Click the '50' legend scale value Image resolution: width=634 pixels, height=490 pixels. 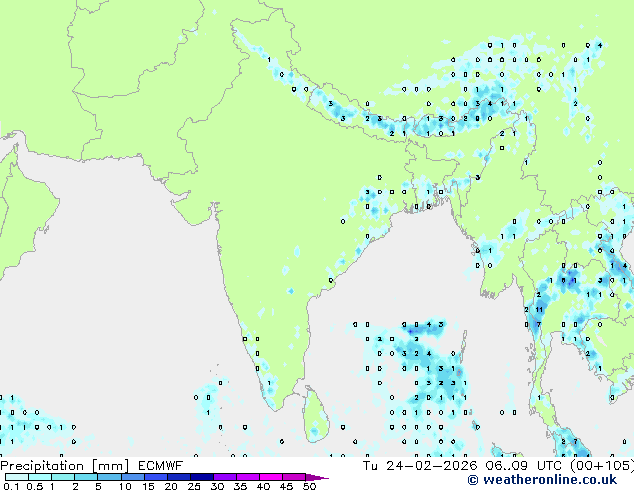310,486
